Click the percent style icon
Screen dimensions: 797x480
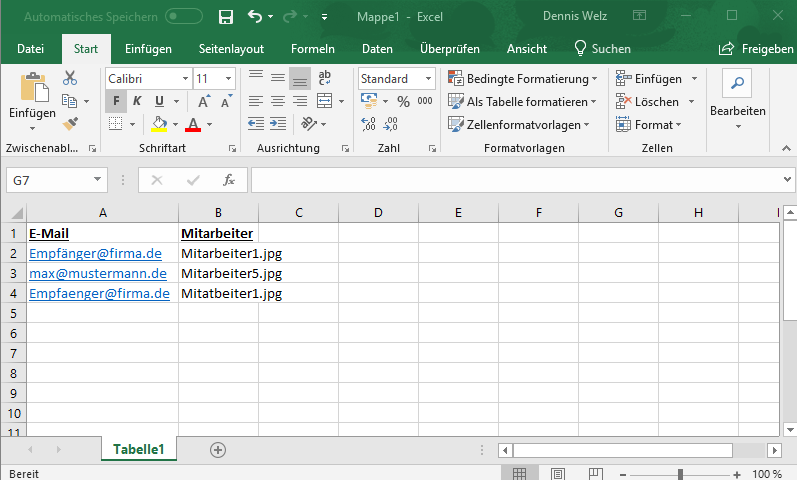tap(403, 101)
